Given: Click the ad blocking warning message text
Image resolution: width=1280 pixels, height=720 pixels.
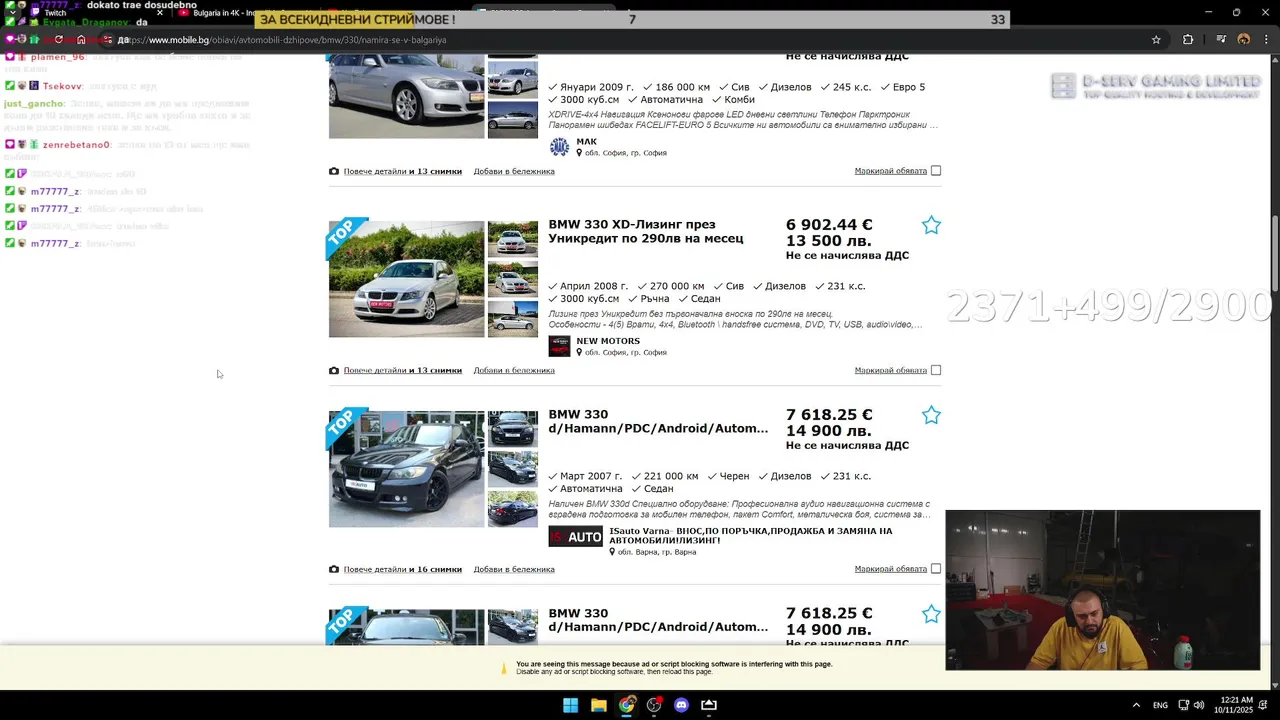Looking at the screenshot, I should (674, 667).
